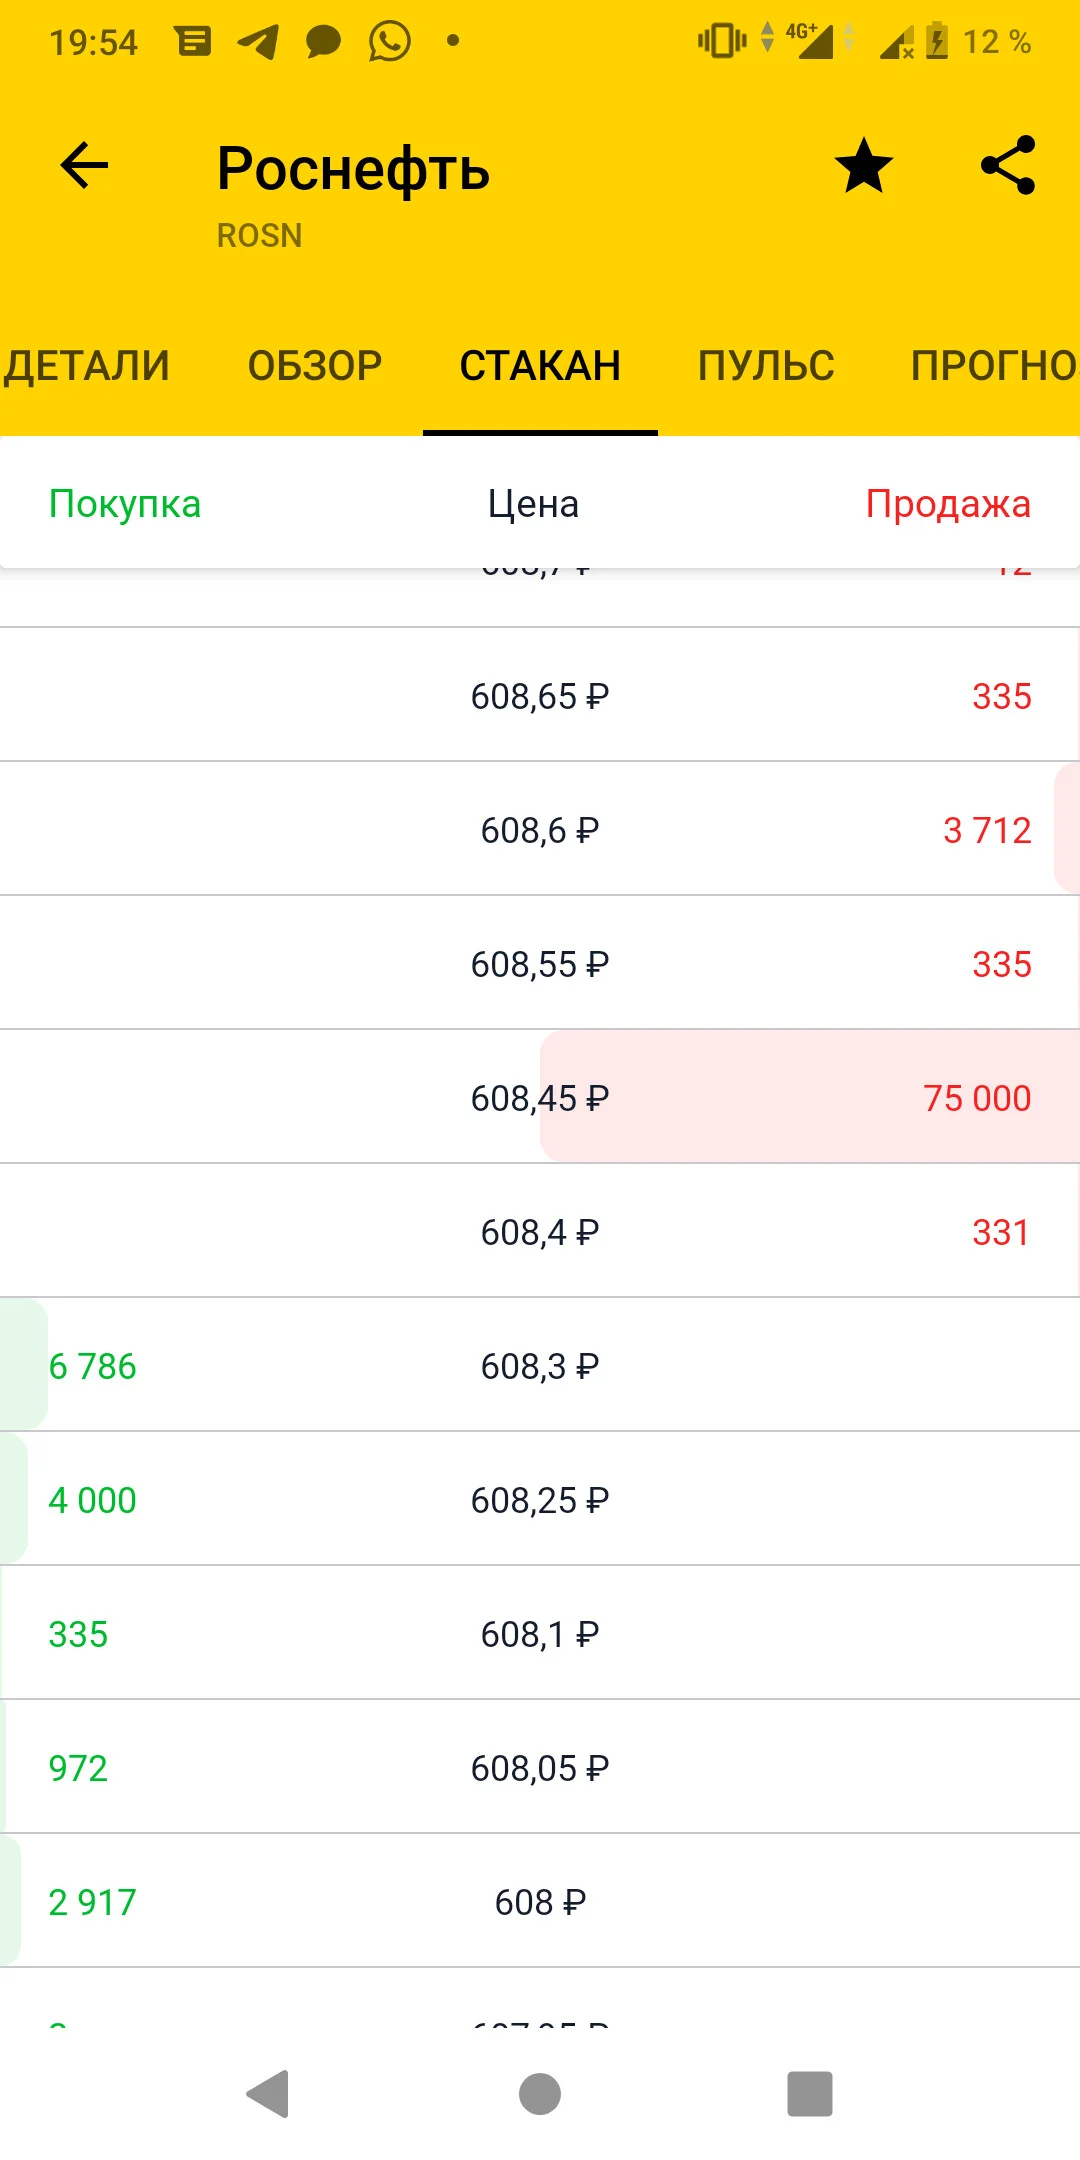Screen dimensions: 1080x2160
Task: Select the СТАКАН tab
Action: pyautogui.click(x=540, y=366)
